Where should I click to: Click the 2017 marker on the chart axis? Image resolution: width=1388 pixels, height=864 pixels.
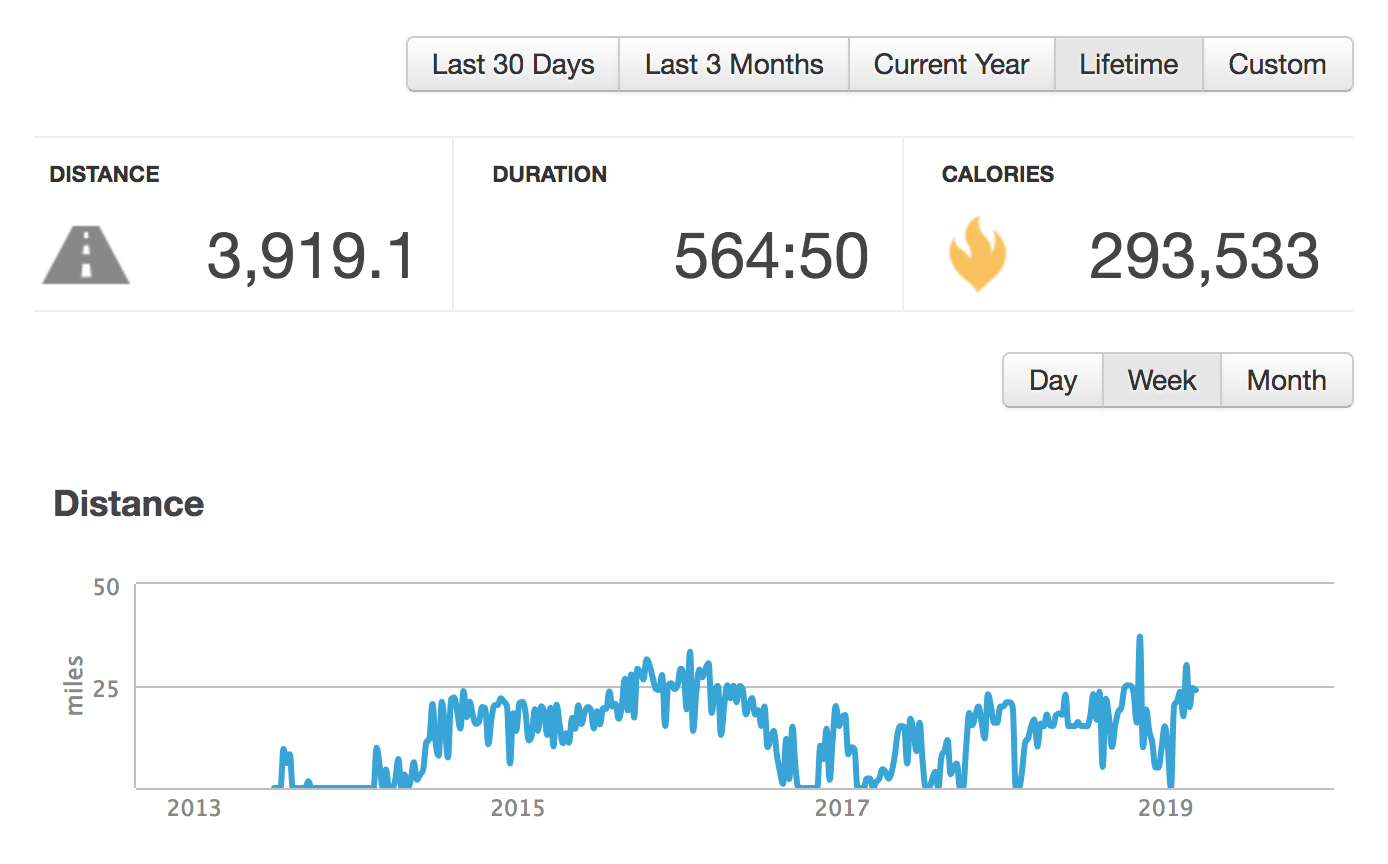click(x=842, y=808)
